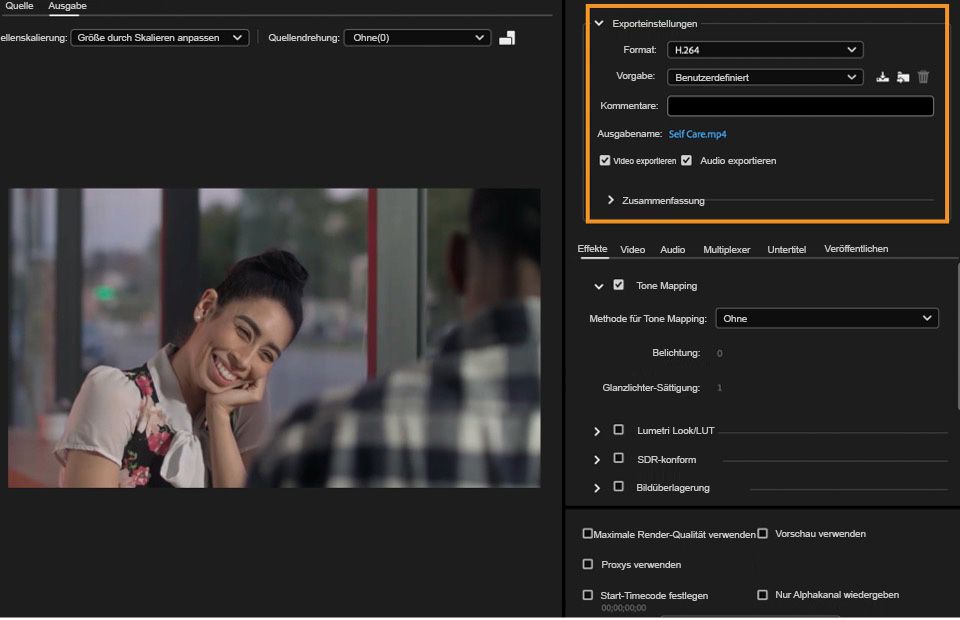
Task: Click into the Kommentare text field
Action: [800, 106]
